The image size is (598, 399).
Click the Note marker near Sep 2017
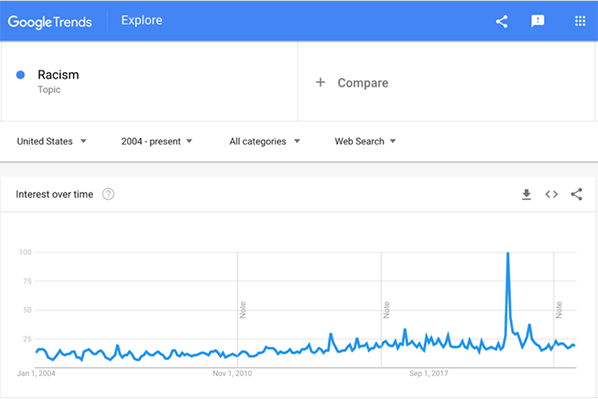[x=386, y=310]
